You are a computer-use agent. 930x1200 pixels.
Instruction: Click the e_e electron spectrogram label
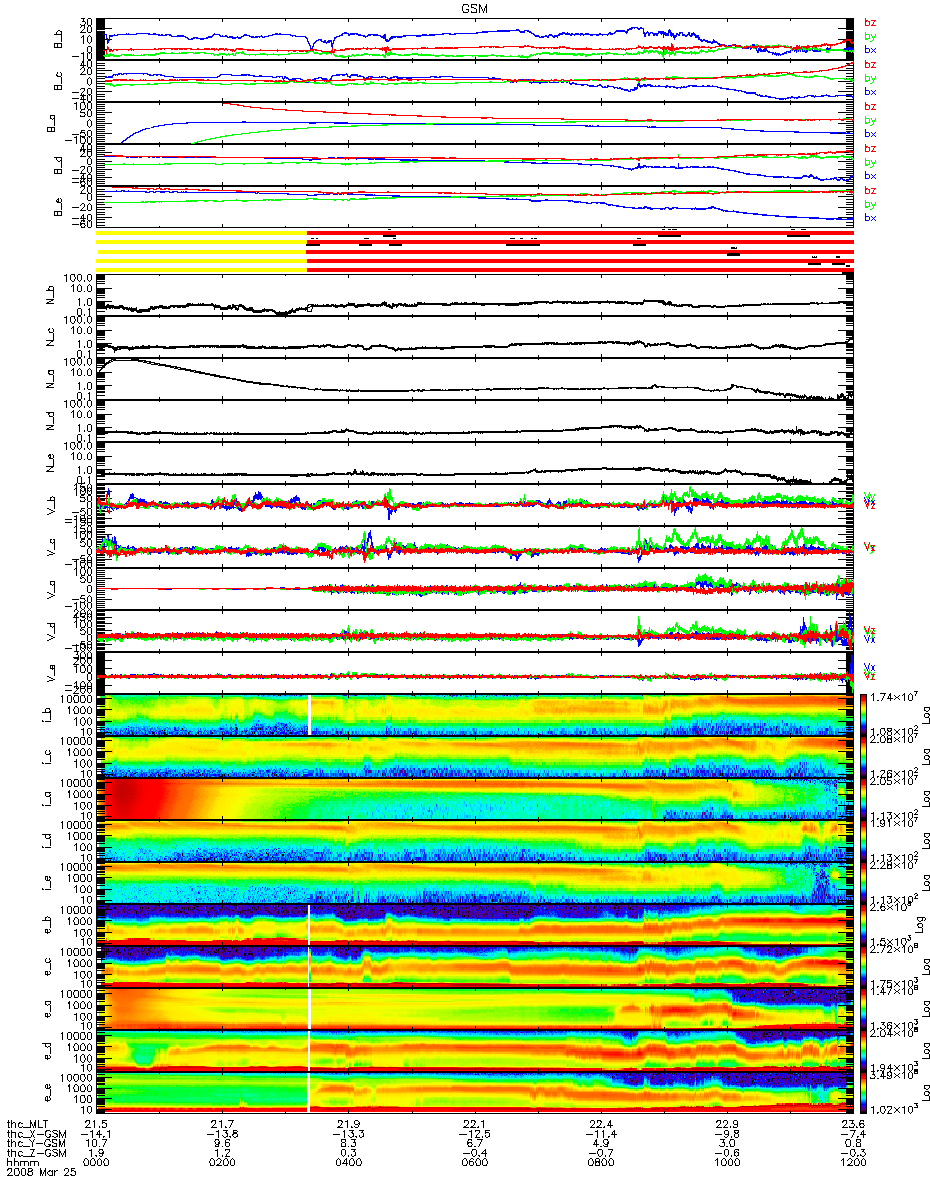pos(49,1092)
